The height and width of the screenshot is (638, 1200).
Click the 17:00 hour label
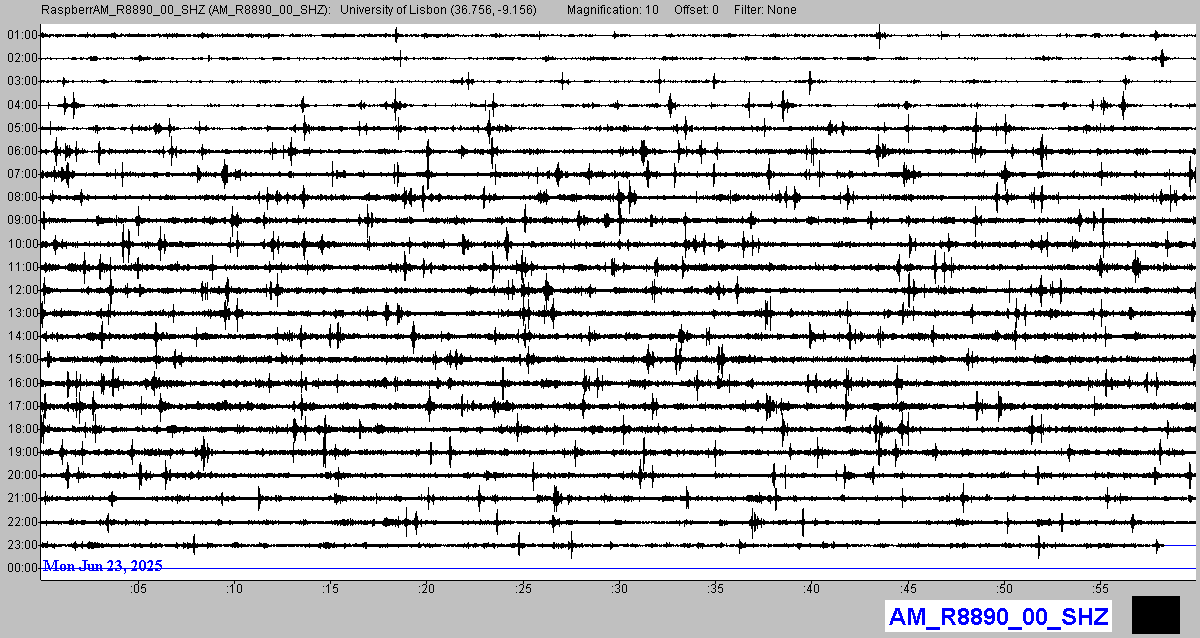[x=22, y=406]
